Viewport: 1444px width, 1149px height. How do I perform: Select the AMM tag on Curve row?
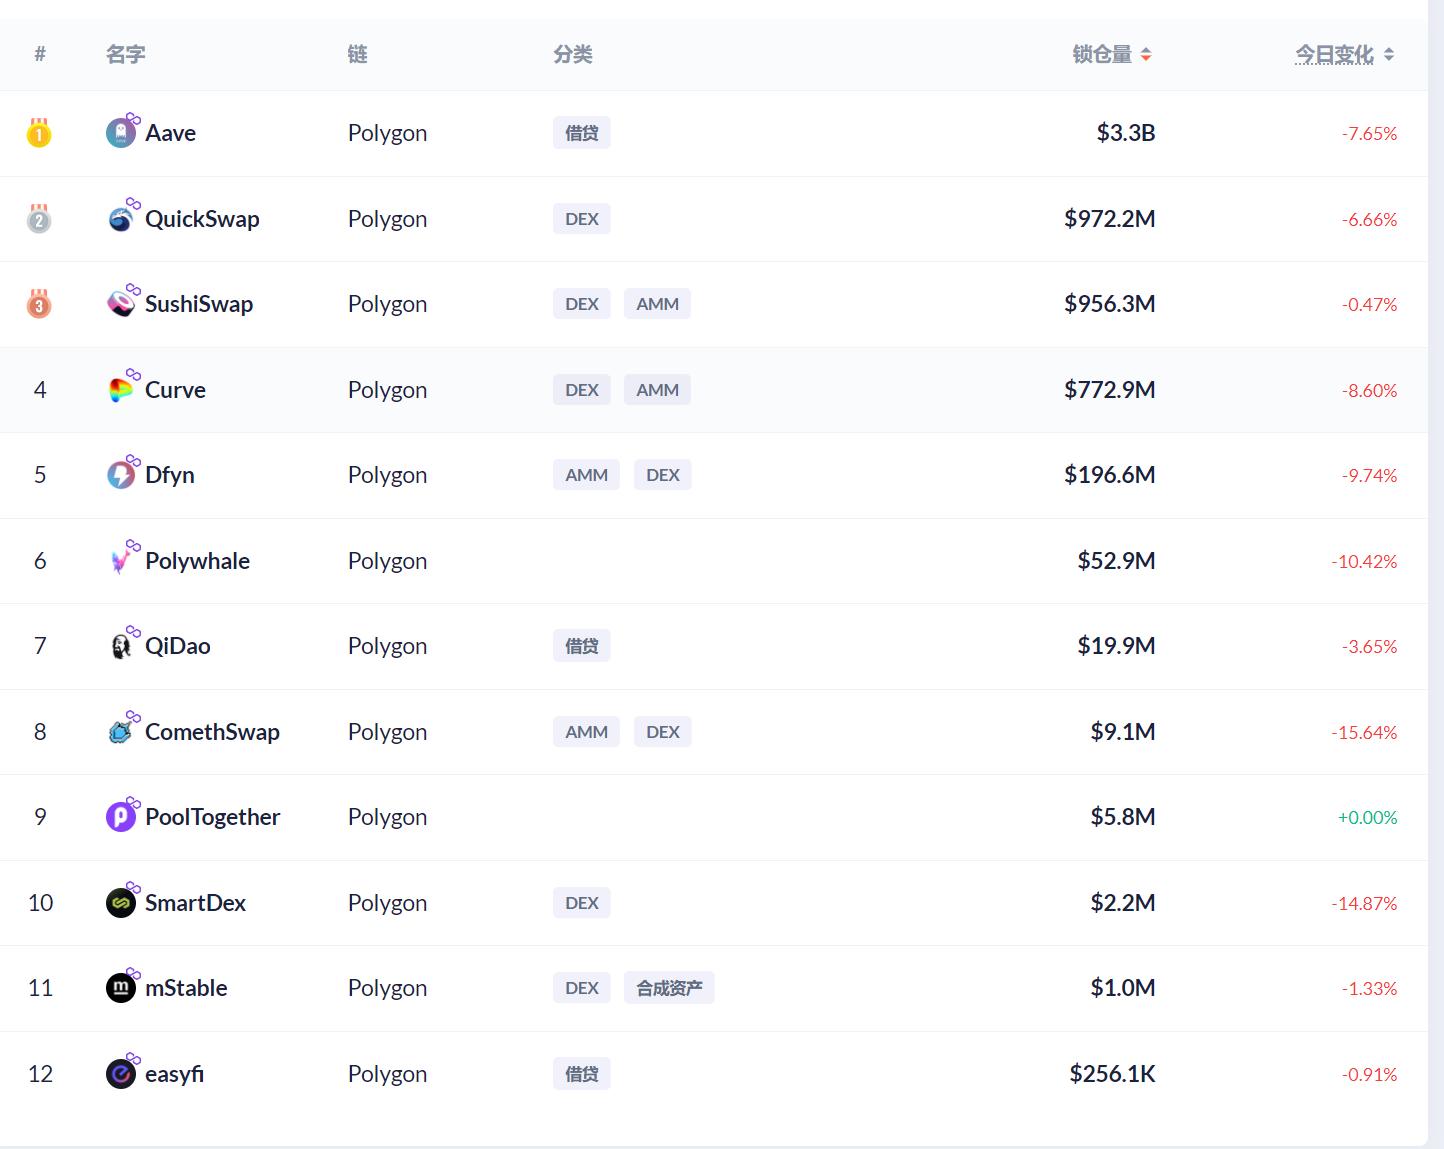tap(658, 390)
